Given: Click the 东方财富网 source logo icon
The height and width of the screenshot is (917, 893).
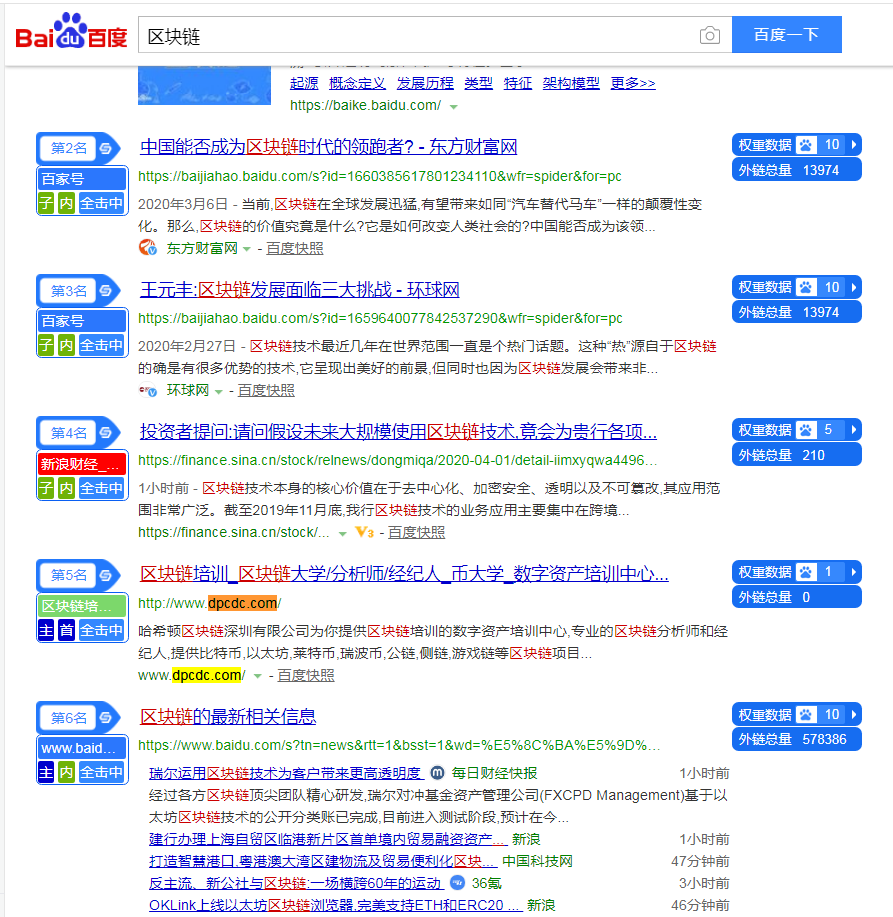Looking at the screenshot, I should coord(147,247).
